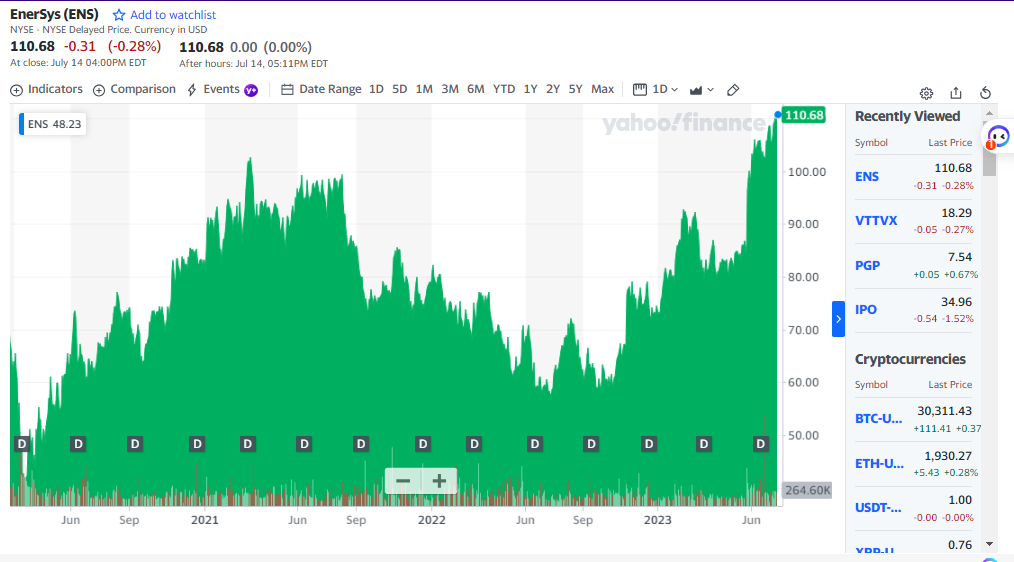Click the dividend marker near Sep 2020
The image size is (1014, 562).
[x=135, y=444]
